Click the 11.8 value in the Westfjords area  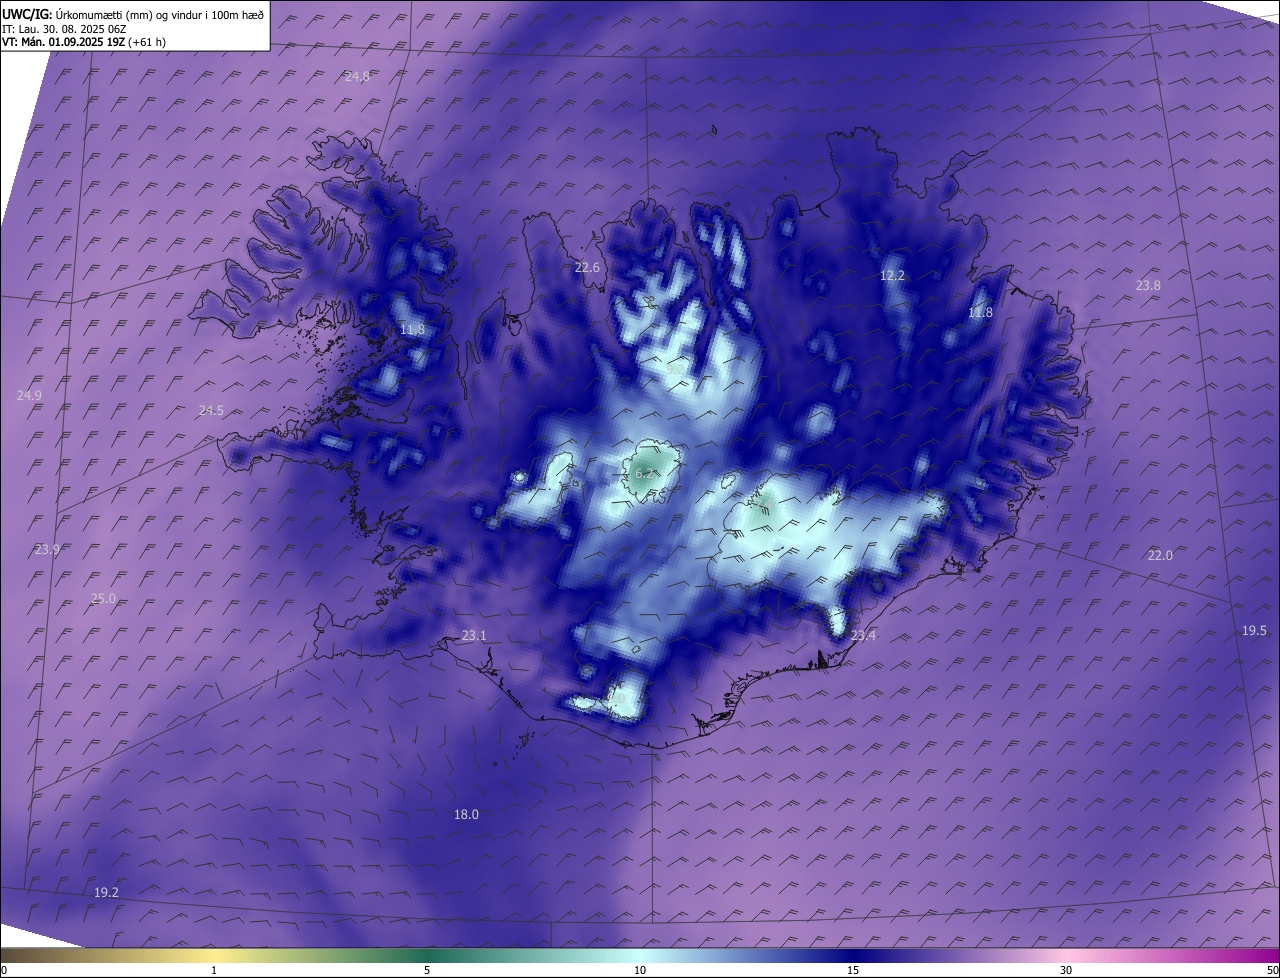click(x=412, y=329)
